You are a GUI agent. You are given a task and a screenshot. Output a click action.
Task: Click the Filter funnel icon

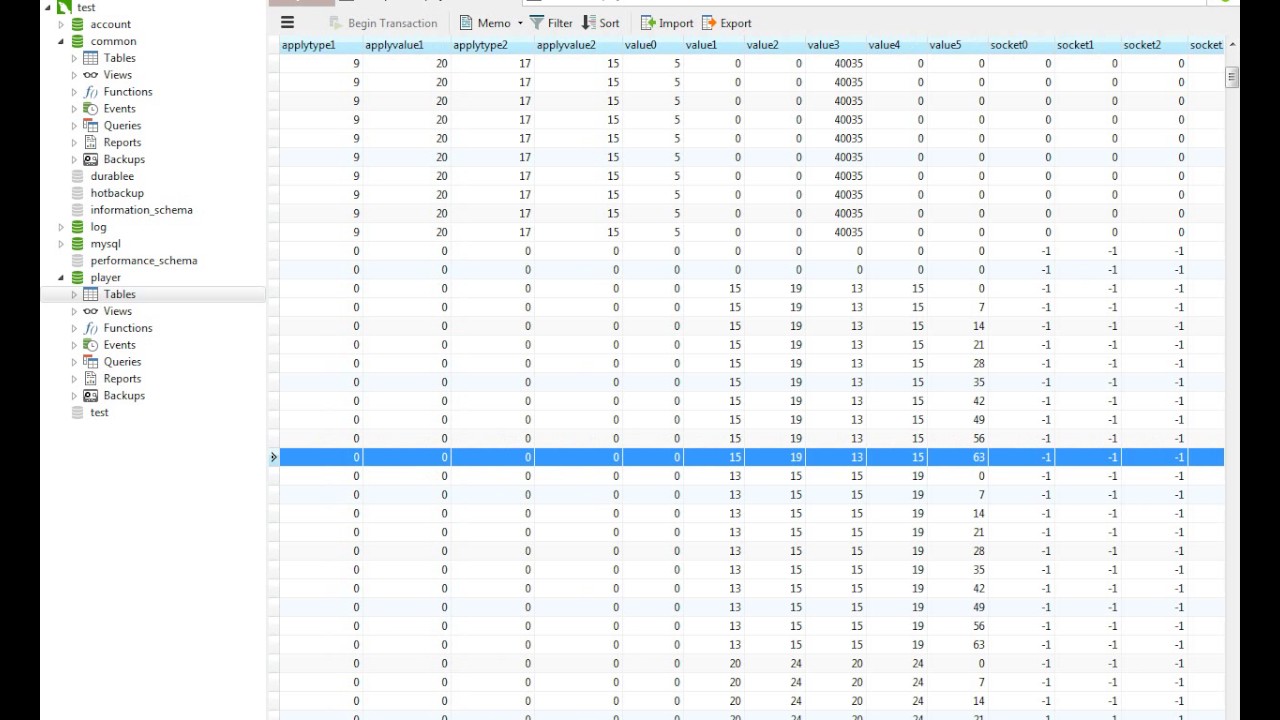tap(537, 22)
